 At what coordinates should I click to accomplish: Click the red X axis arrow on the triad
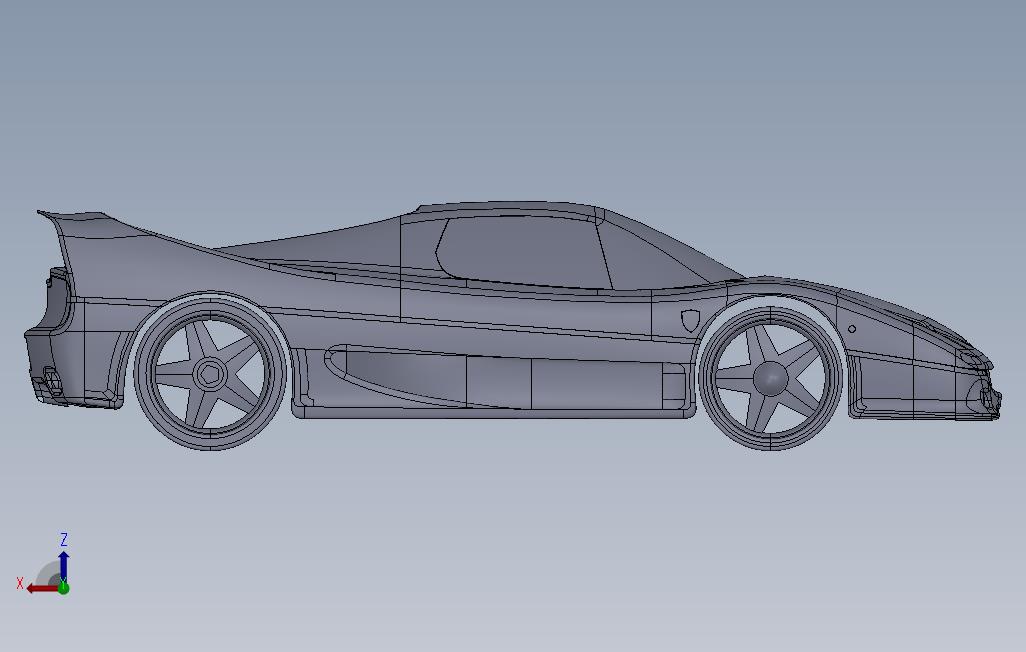(x=43, y=588)
